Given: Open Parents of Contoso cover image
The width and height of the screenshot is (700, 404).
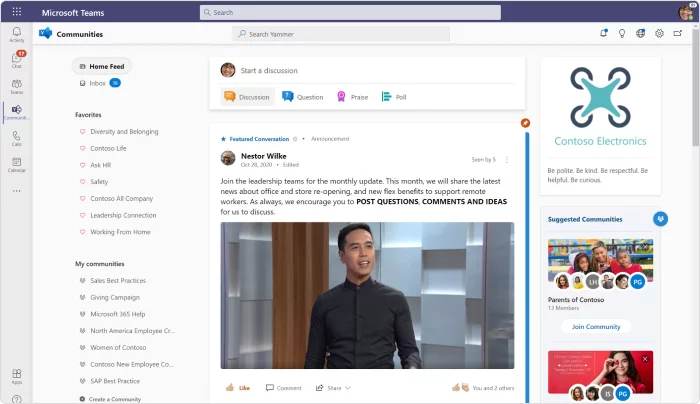Looking at the screenshot, I should point(600,259).
